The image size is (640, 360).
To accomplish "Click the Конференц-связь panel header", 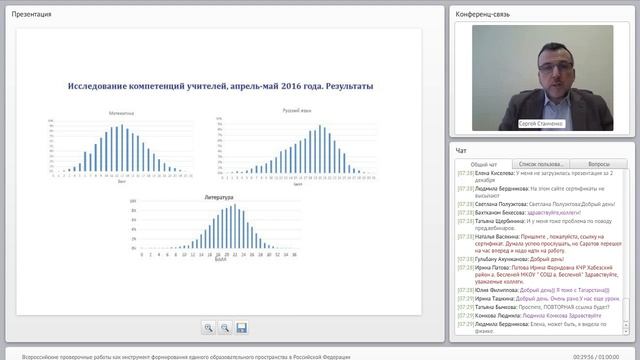I will pyautogui.click(x=482, y=14).
